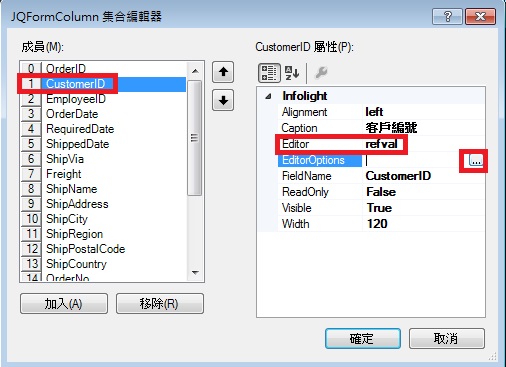Confirm with the 確定 button
The width and height of the screenshot is (506, 367).
coord(363,339)
